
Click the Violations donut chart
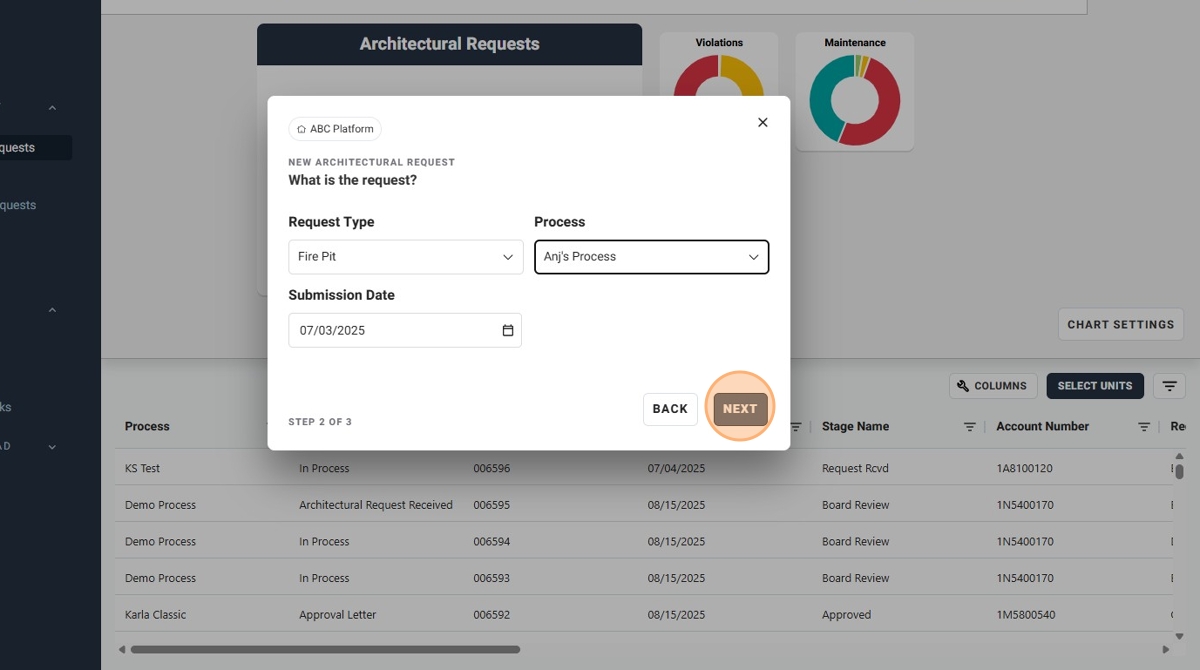pyautogui.click(x=719, y=75)
